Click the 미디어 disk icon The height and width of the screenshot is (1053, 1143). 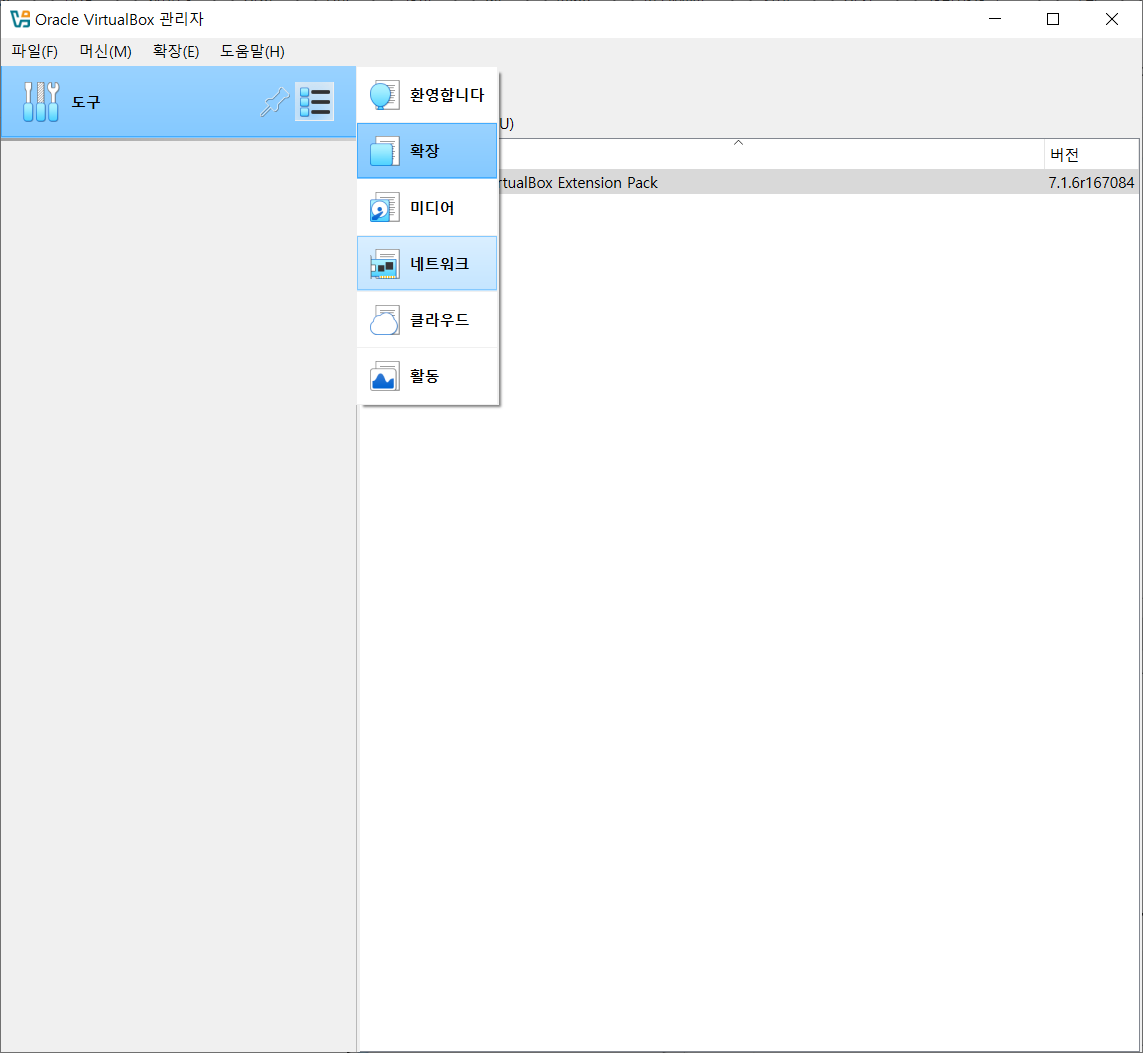coord(384,207)
